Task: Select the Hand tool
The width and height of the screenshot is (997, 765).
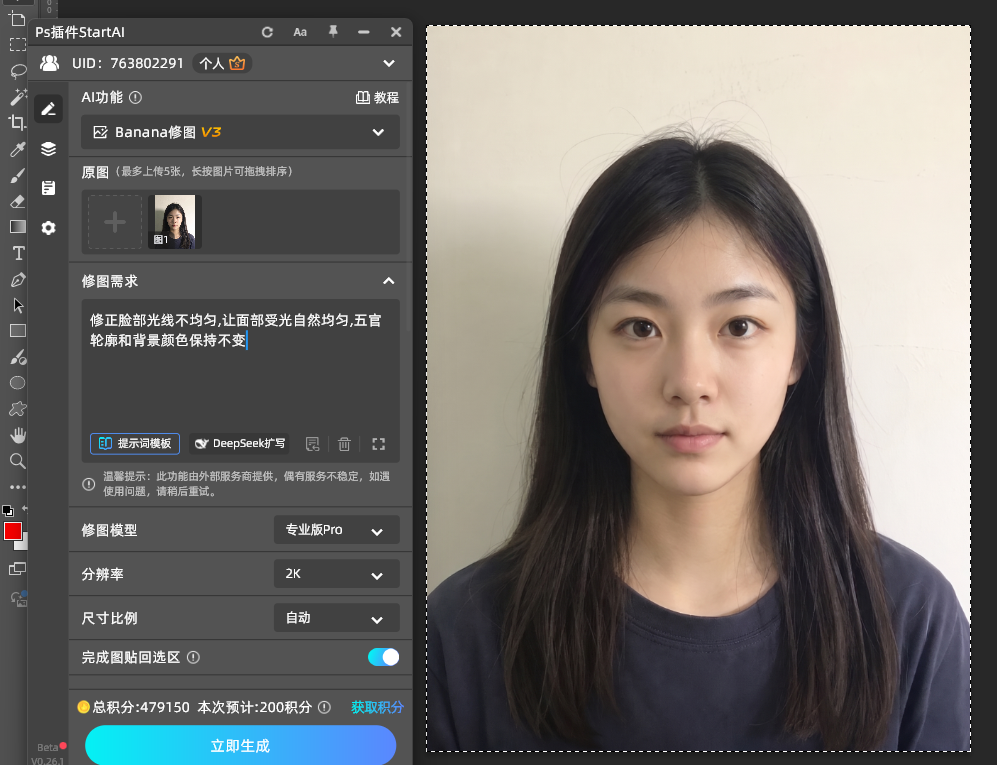Action: click(x=18, y=435)
